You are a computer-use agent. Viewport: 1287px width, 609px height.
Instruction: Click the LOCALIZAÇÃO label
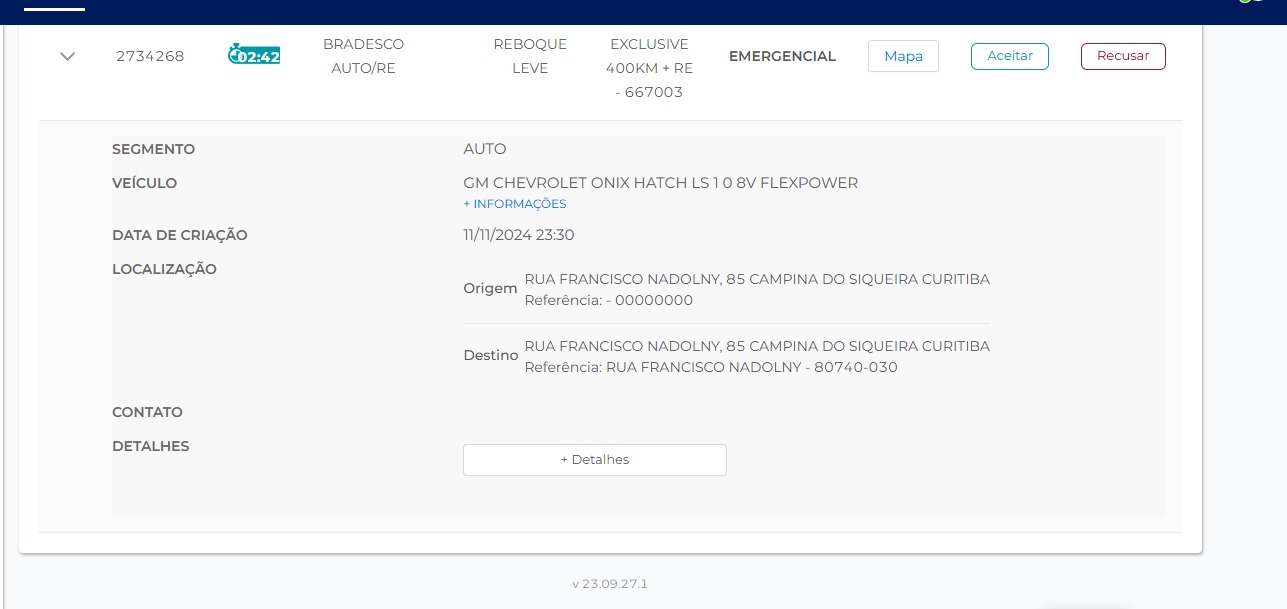click(x=165, y=269)
